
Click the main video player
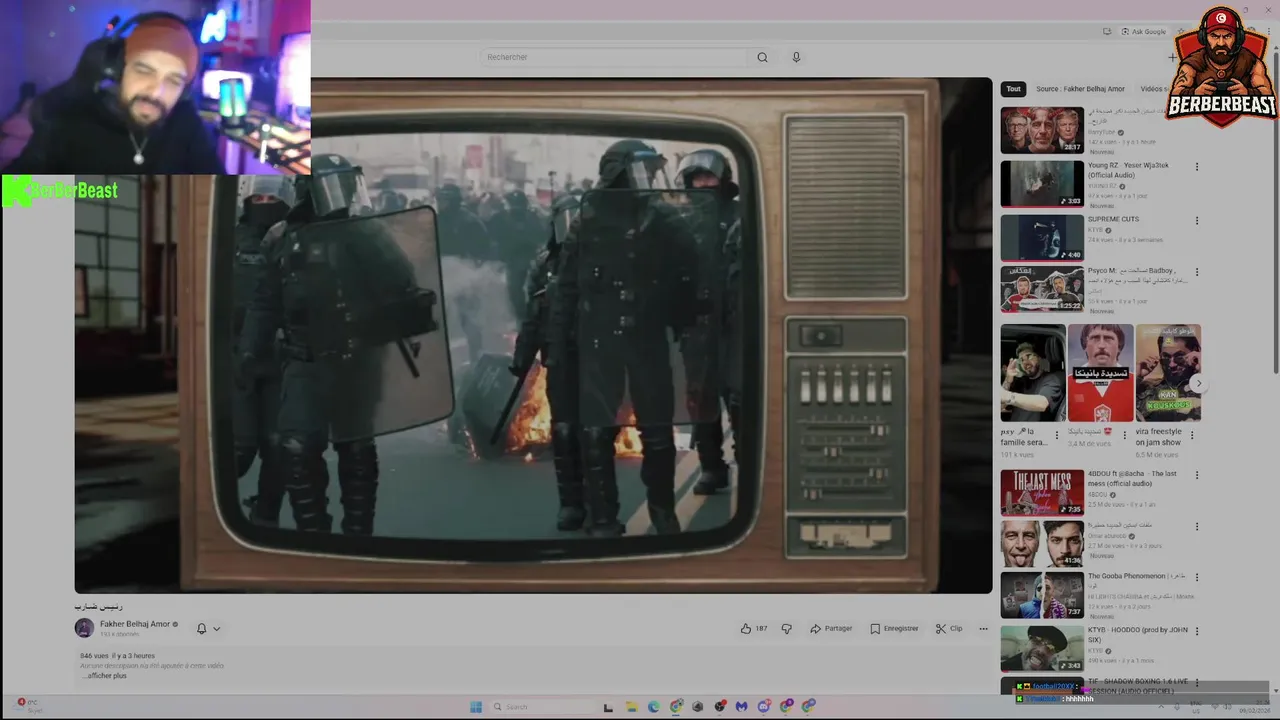tap(533, 335)
